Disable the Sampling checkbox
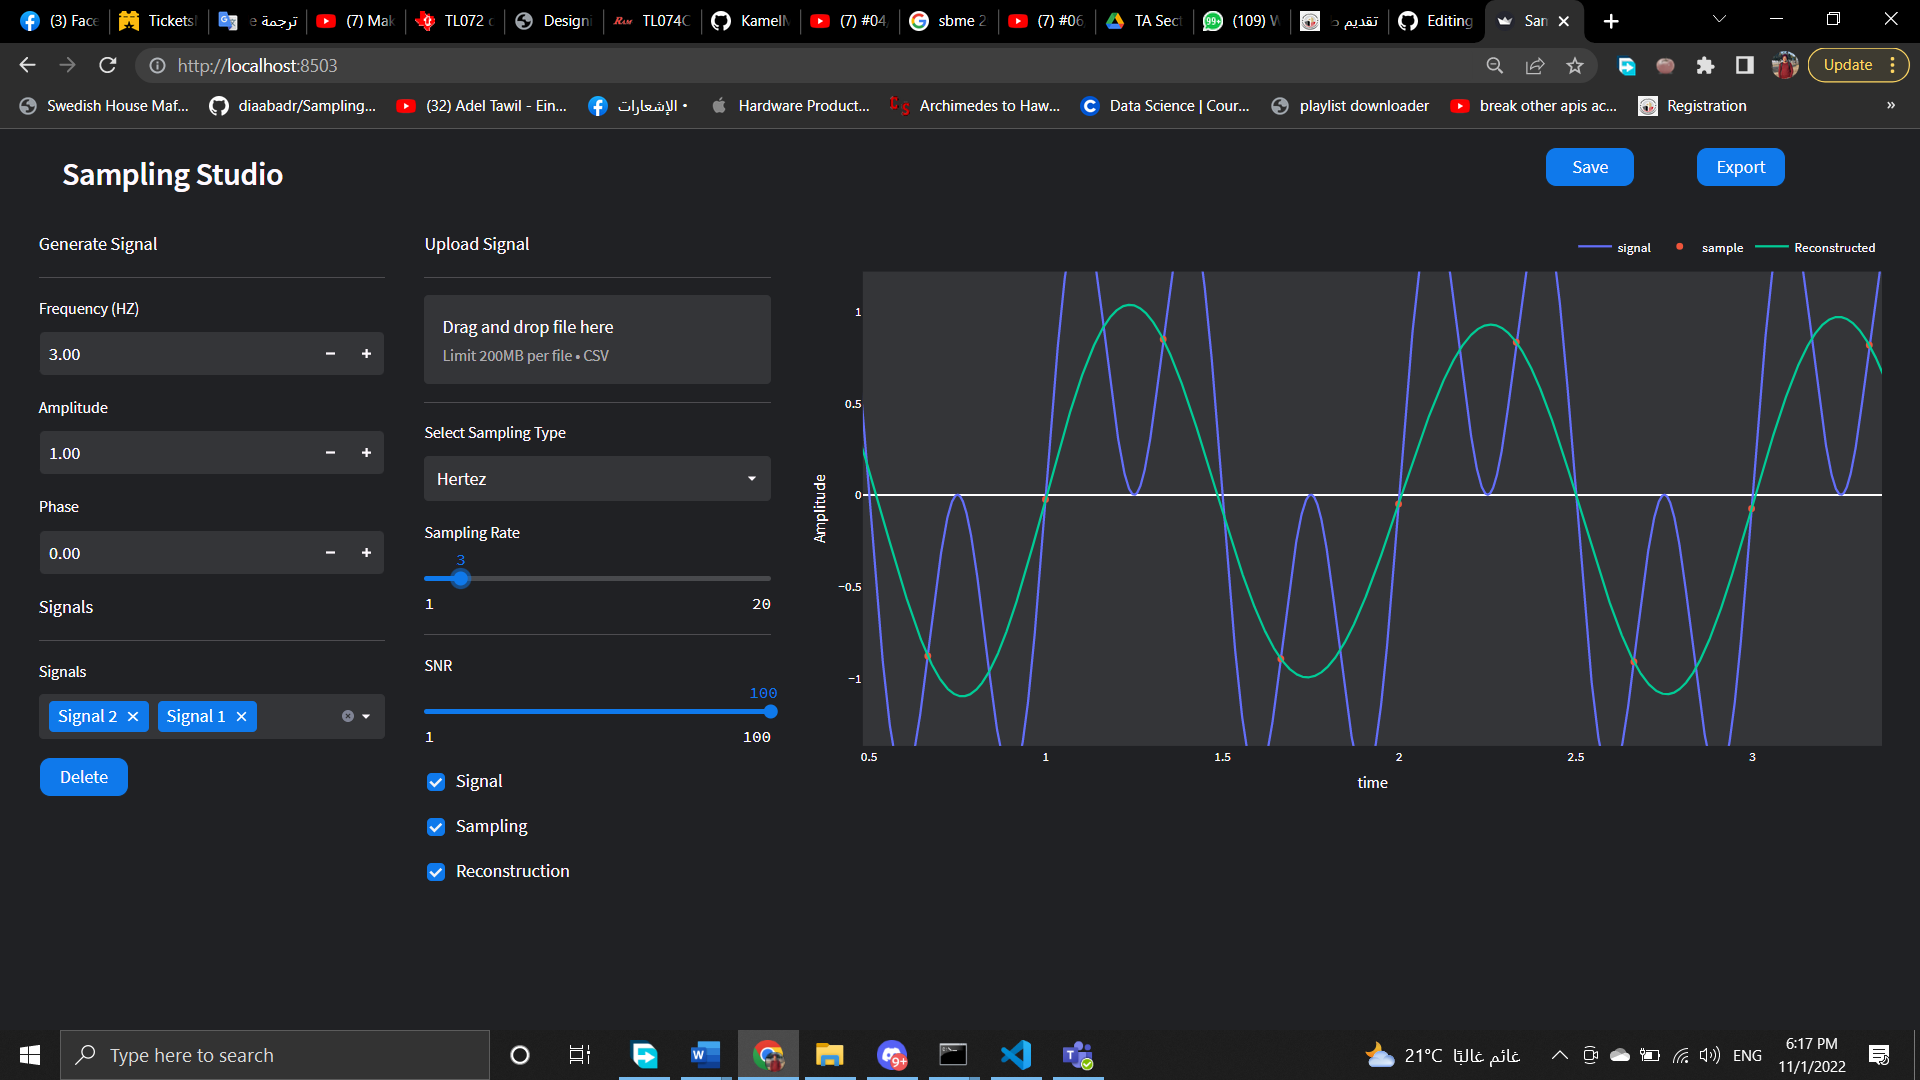 [435, 826]
